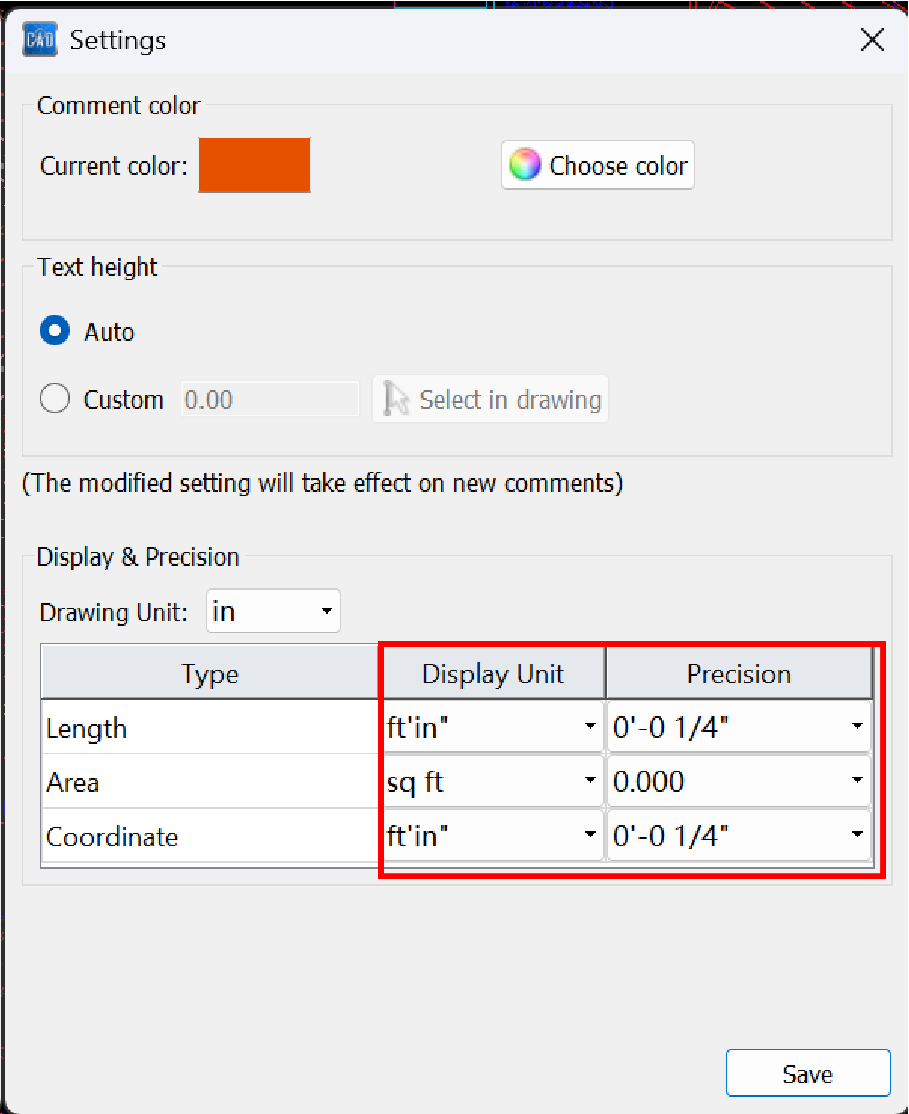Viewport: 909px width, 1114px height.
Task: Select the Custom text height option
Action: (x=55, y=400)
